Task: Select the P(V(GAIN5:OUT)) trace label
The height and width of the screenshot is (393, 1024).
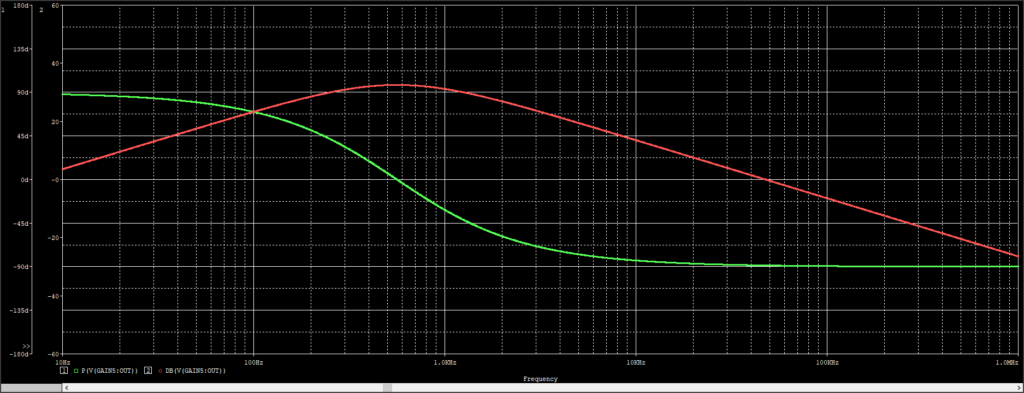Action: point(110,371)
